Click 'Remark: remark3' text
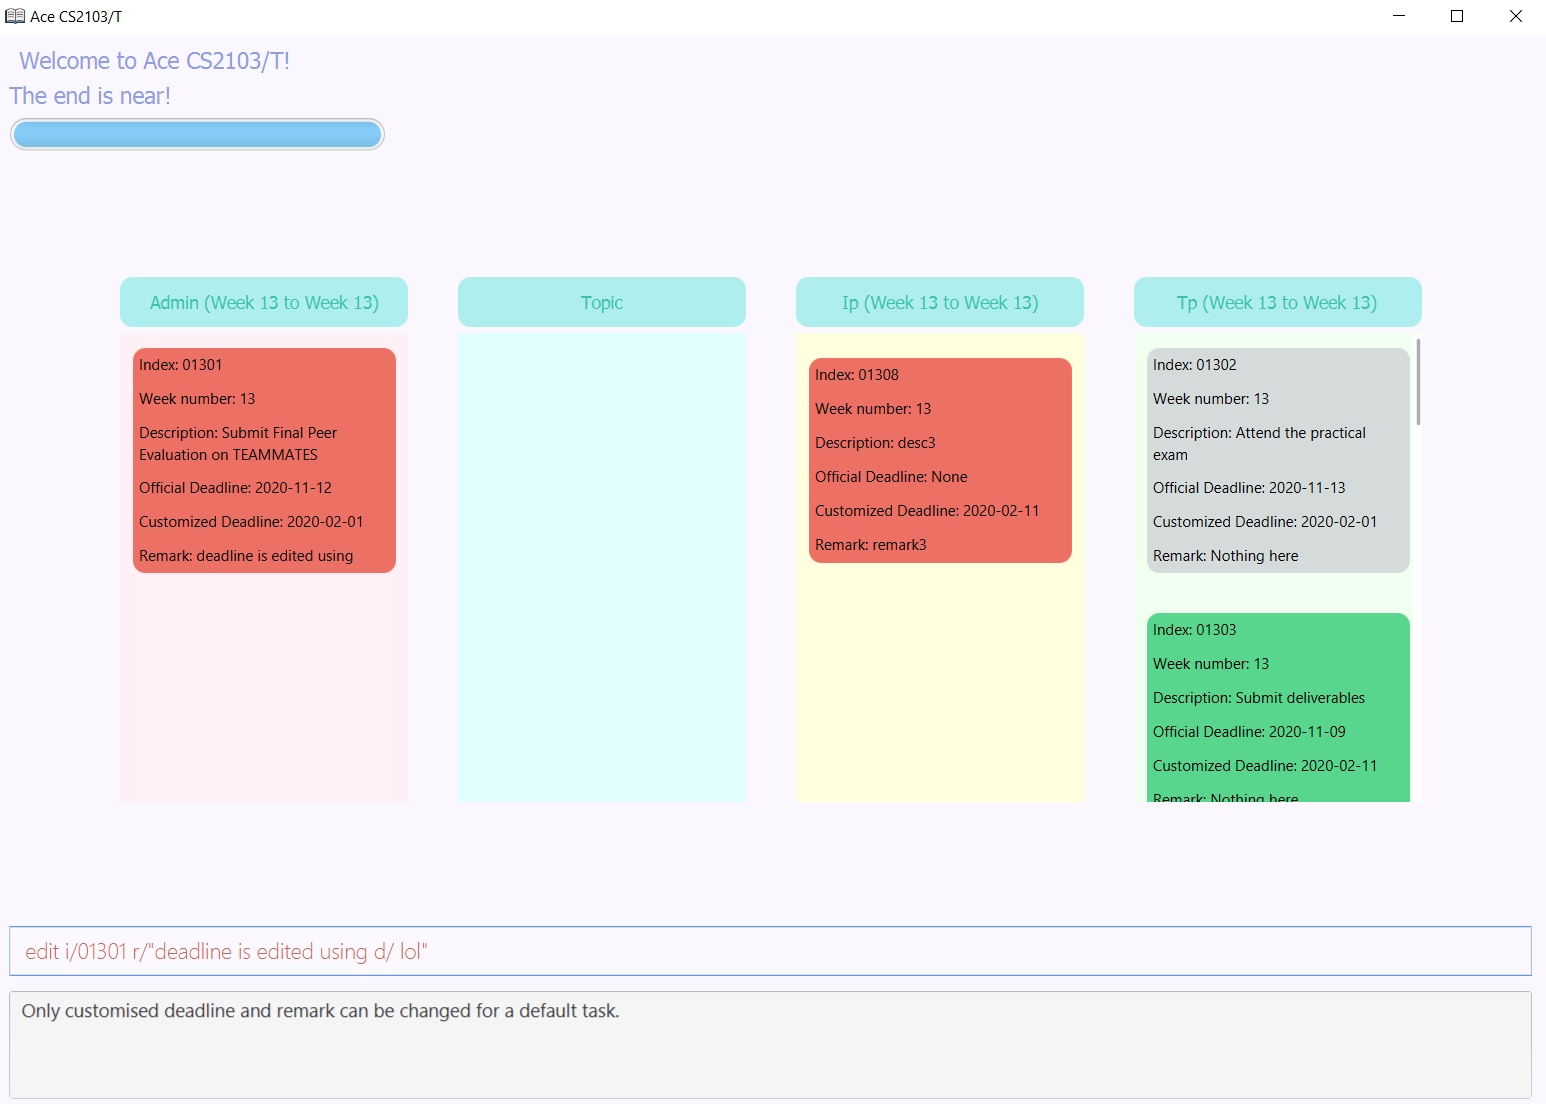Viewport: 1546px width, 1104px height. pos(871,545)
